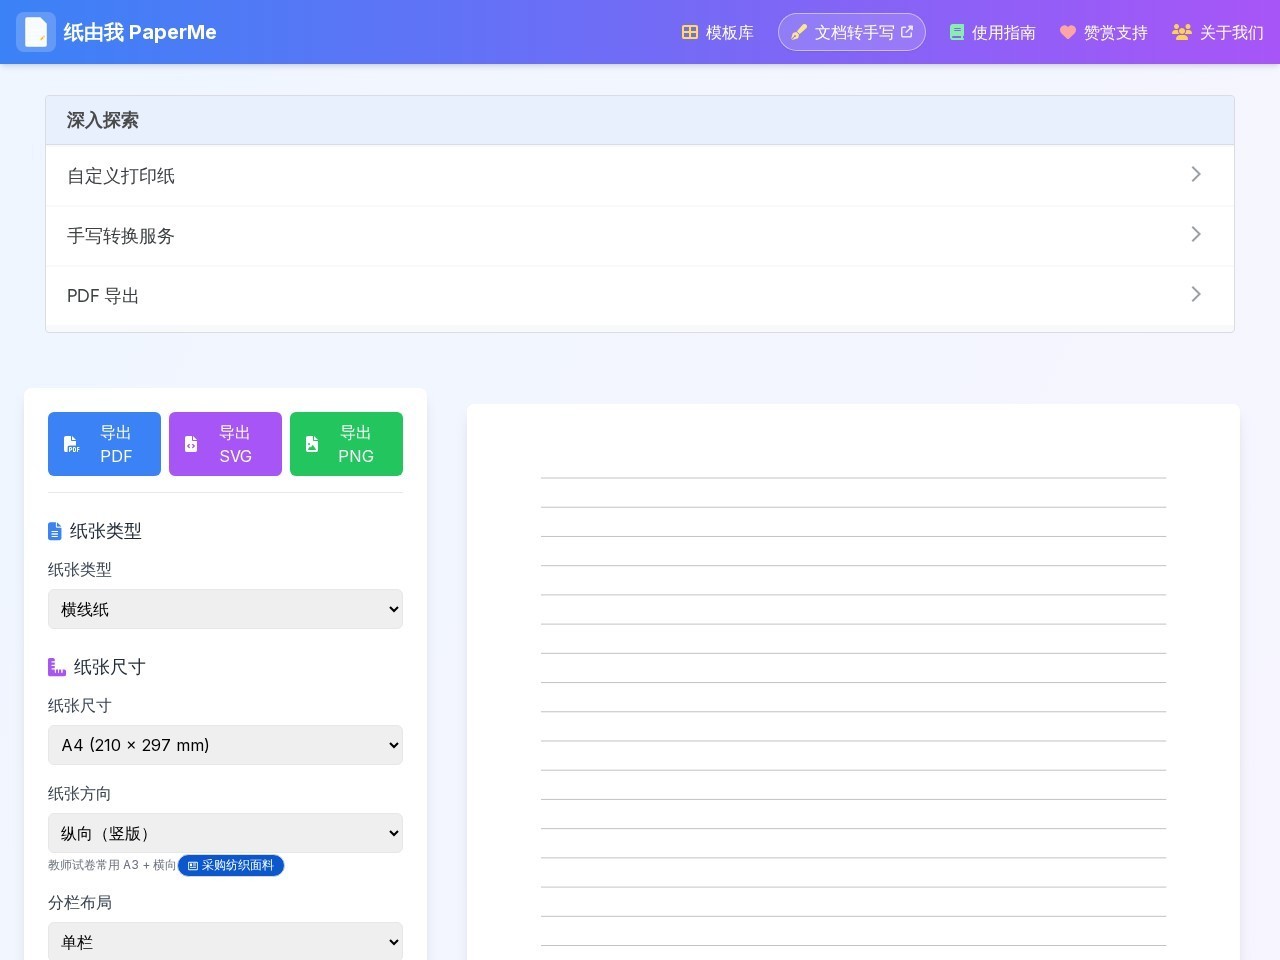The image size is (1280, 960).
Task: Open the paper size dropdown showing A4
Action: coord(225,745)
